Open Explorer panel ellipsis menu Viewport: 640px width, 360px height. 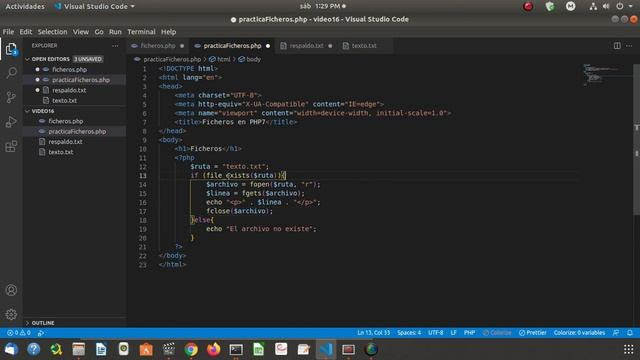point(115,46)
